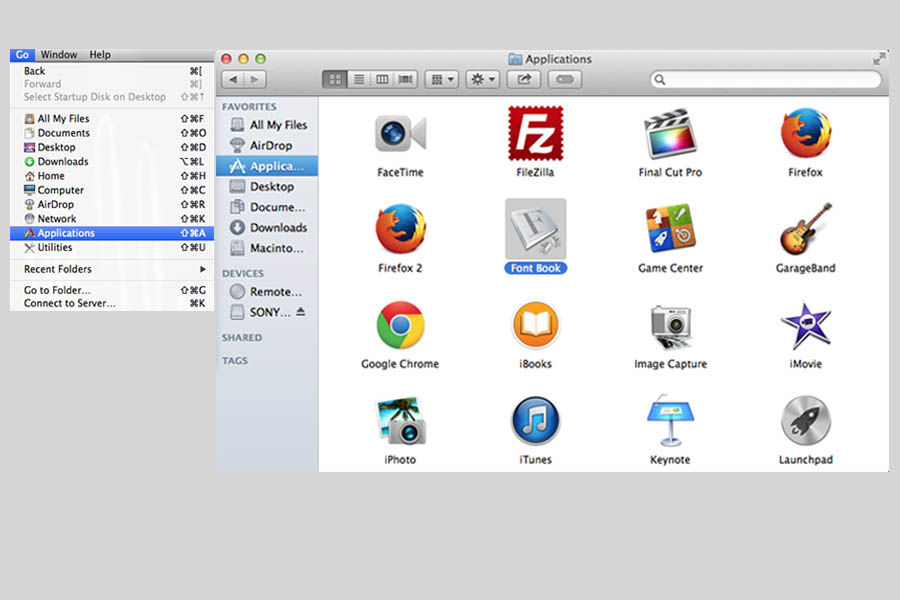This screenshot has width=900, height=600.
Task: Click the Keynote app icon
Action: tap(670, 421)
